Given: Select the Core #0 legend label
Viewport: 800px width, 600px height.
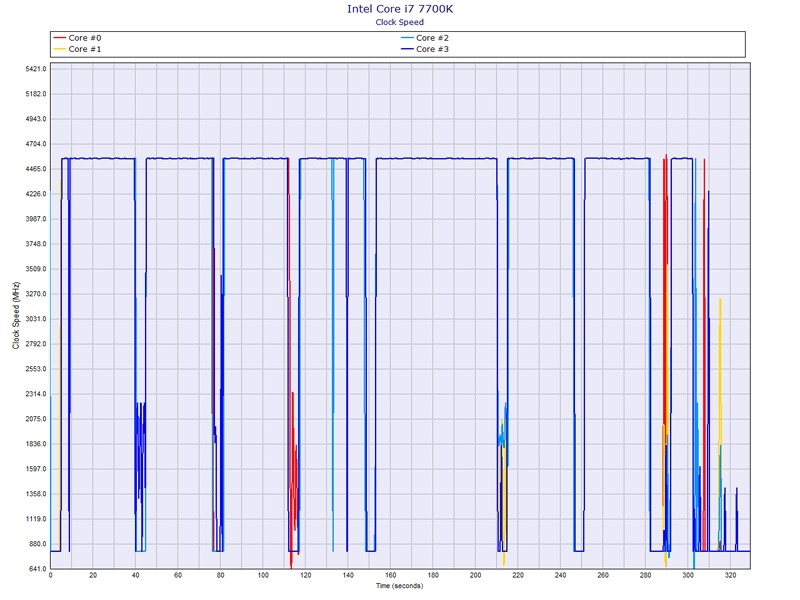Looking at the screenshot, I should coord(85,38).
